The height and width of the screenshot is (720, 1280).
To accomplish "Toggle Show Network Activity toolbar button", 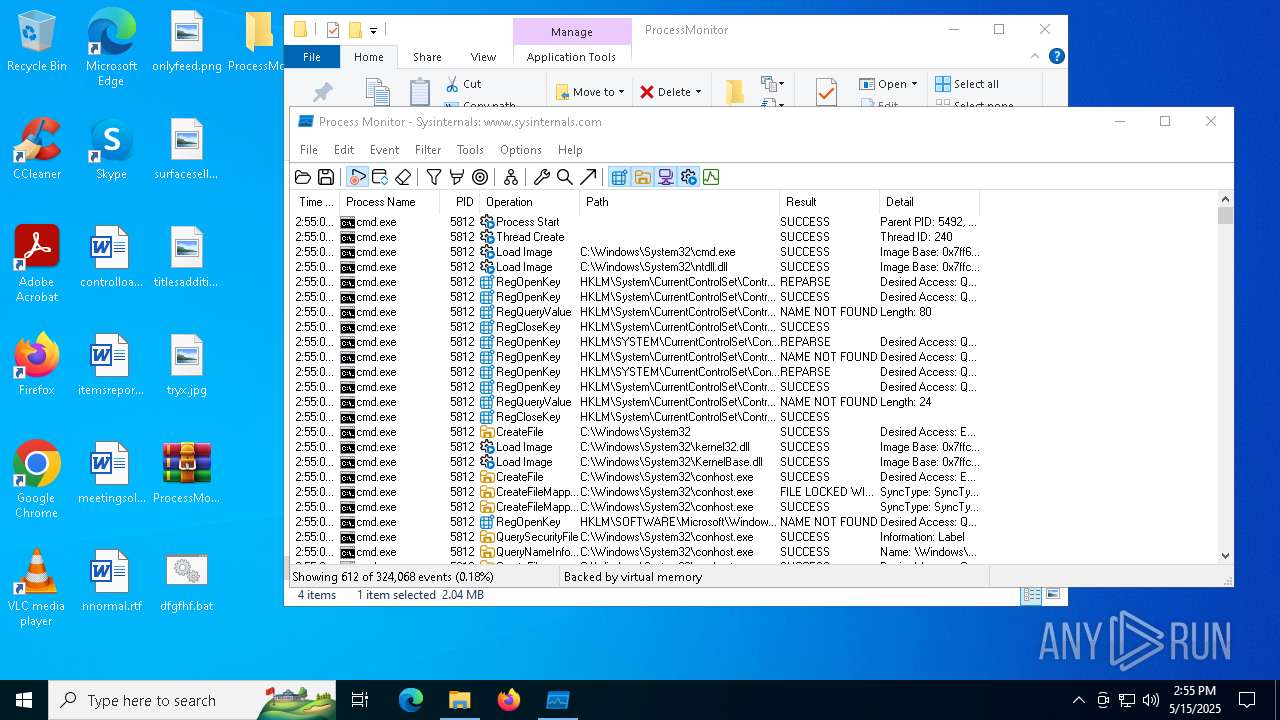I will [x=665, y=177].
